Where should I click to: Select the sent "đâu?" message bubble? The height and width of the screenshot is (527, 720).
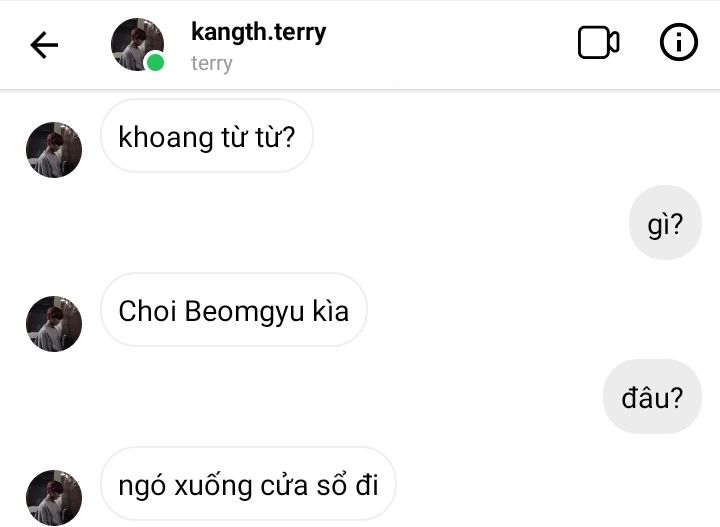652,397
